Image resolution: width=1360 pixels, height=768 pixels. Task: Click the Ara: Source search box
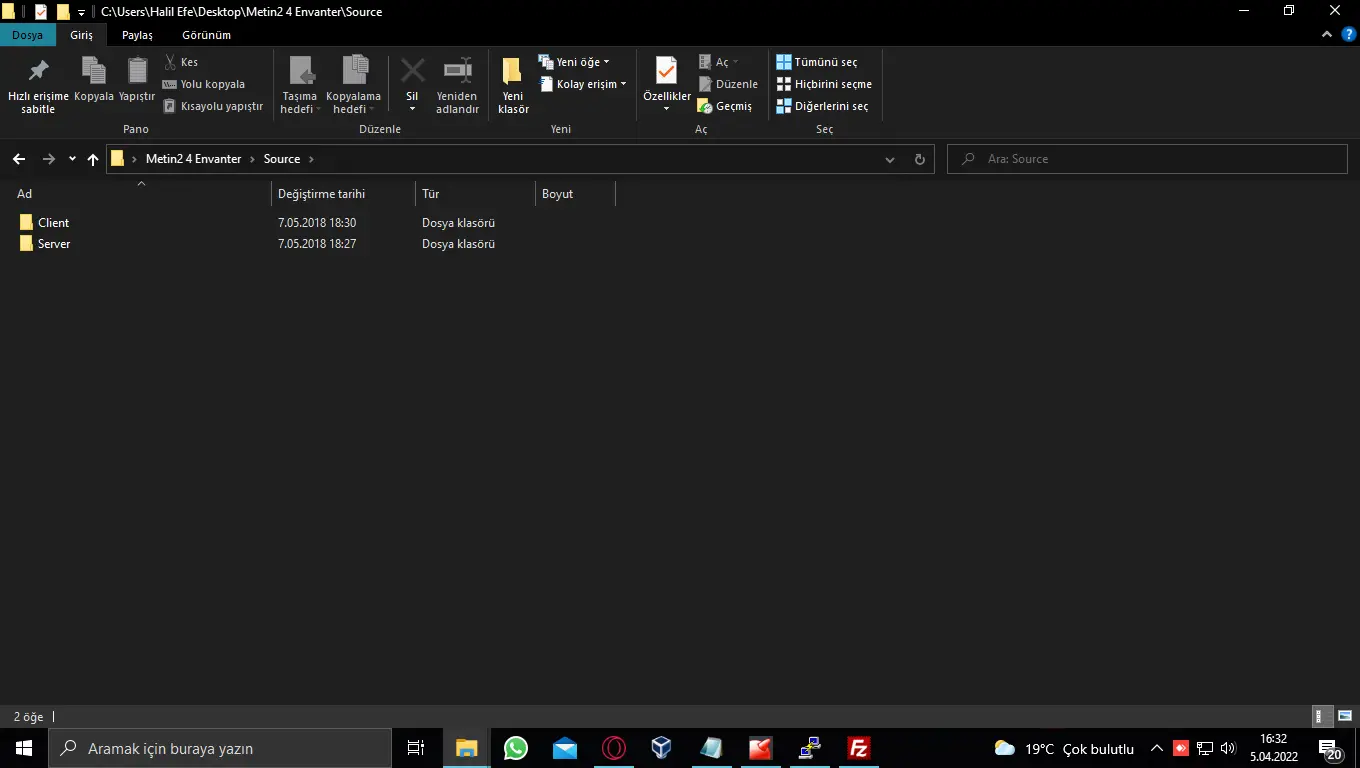pyautogui.click(x=1150, y=159)
